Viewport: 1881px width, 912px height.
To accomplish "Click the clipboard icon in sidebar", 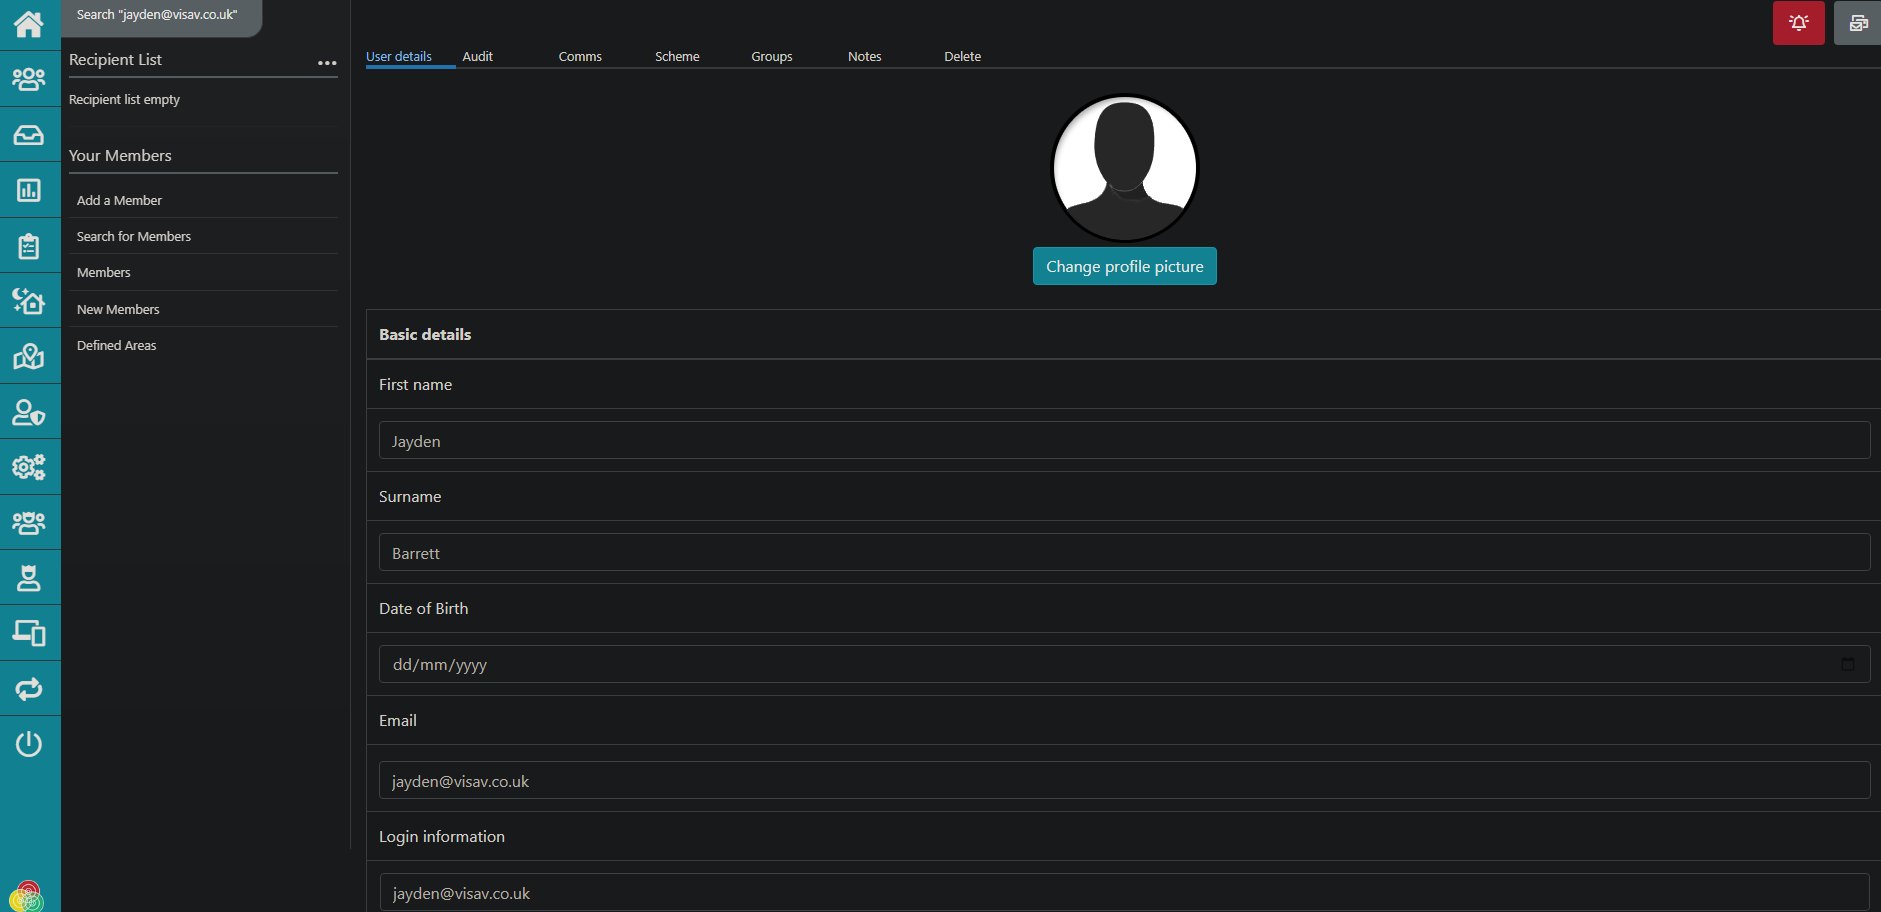I will [29, 246].
